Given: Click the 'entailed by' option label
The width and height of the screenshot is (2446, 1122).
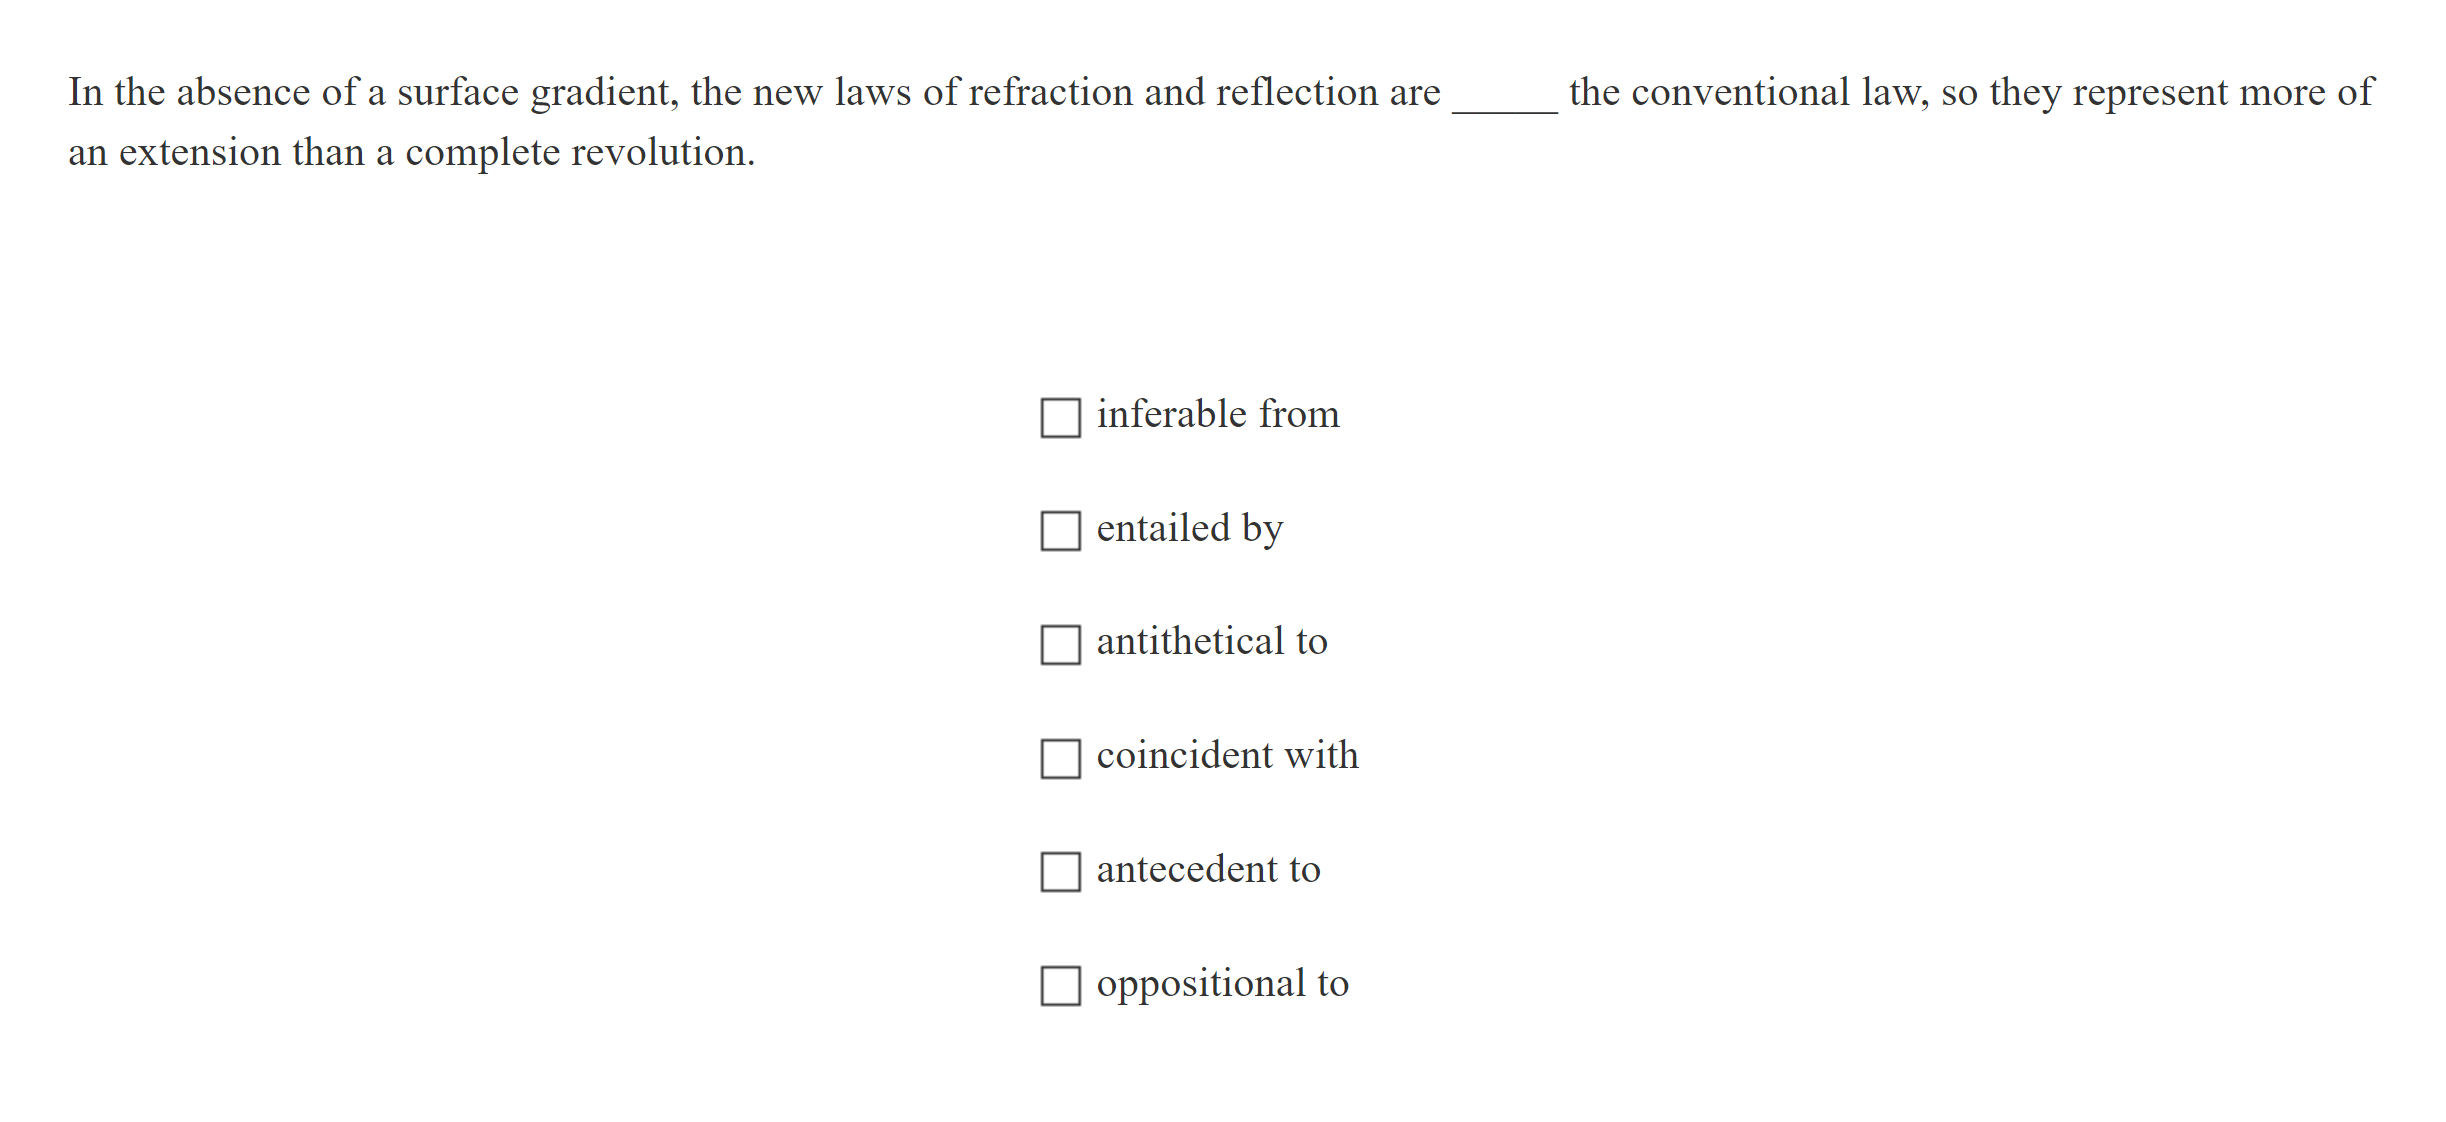Looking at the screenshot, I should click(x=1188, y=529).
